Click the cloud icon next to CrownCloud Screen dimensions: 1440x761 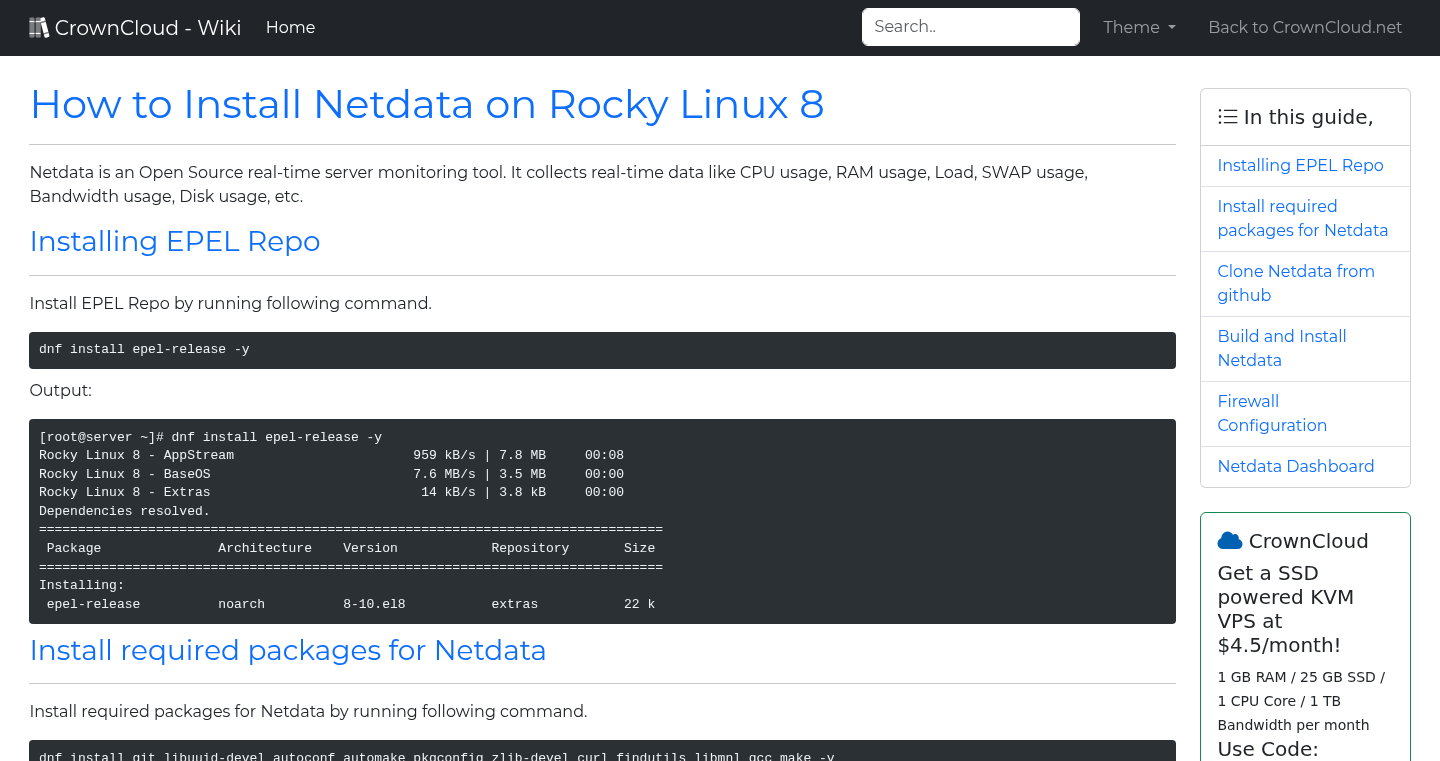coord(1229,540)
